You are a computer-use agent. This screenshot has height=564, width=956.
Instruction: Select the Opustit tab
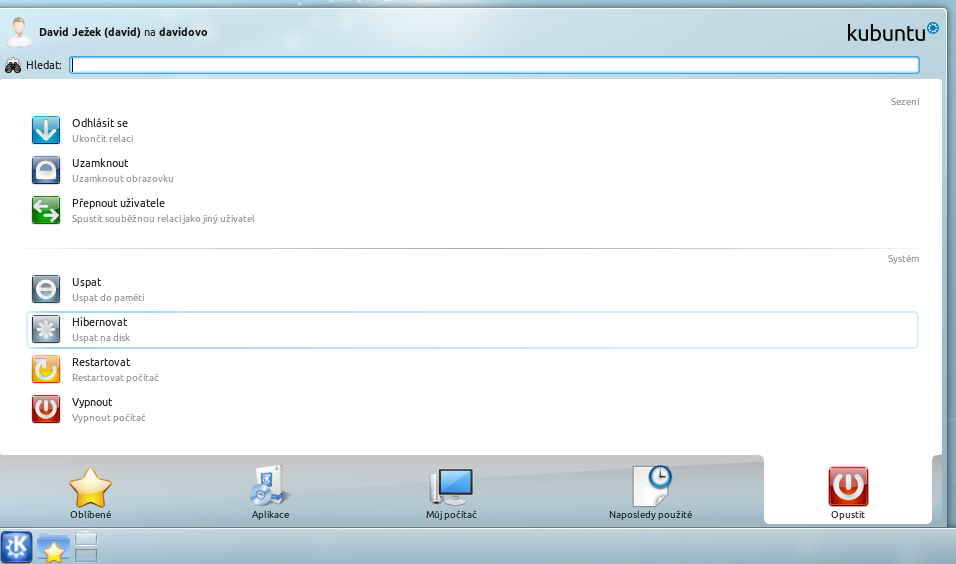point(847,493)
